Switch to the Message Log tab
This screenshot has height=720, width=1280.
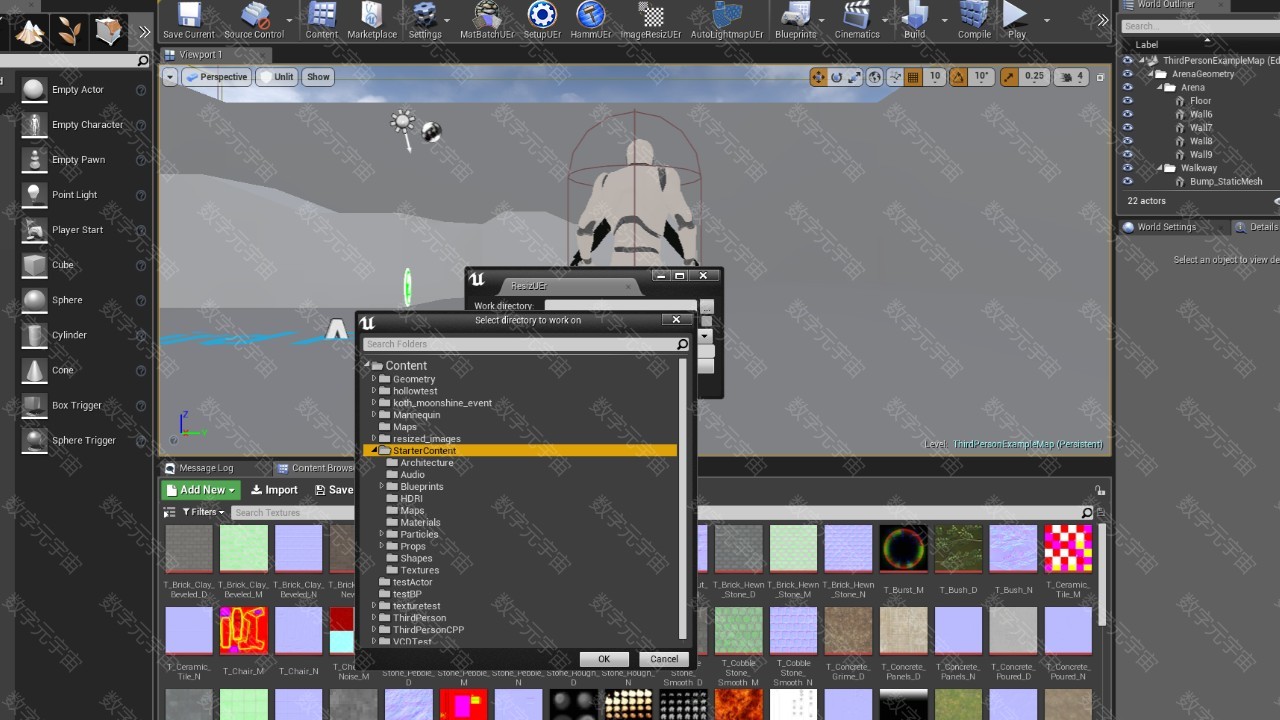[x=205, y=468]
